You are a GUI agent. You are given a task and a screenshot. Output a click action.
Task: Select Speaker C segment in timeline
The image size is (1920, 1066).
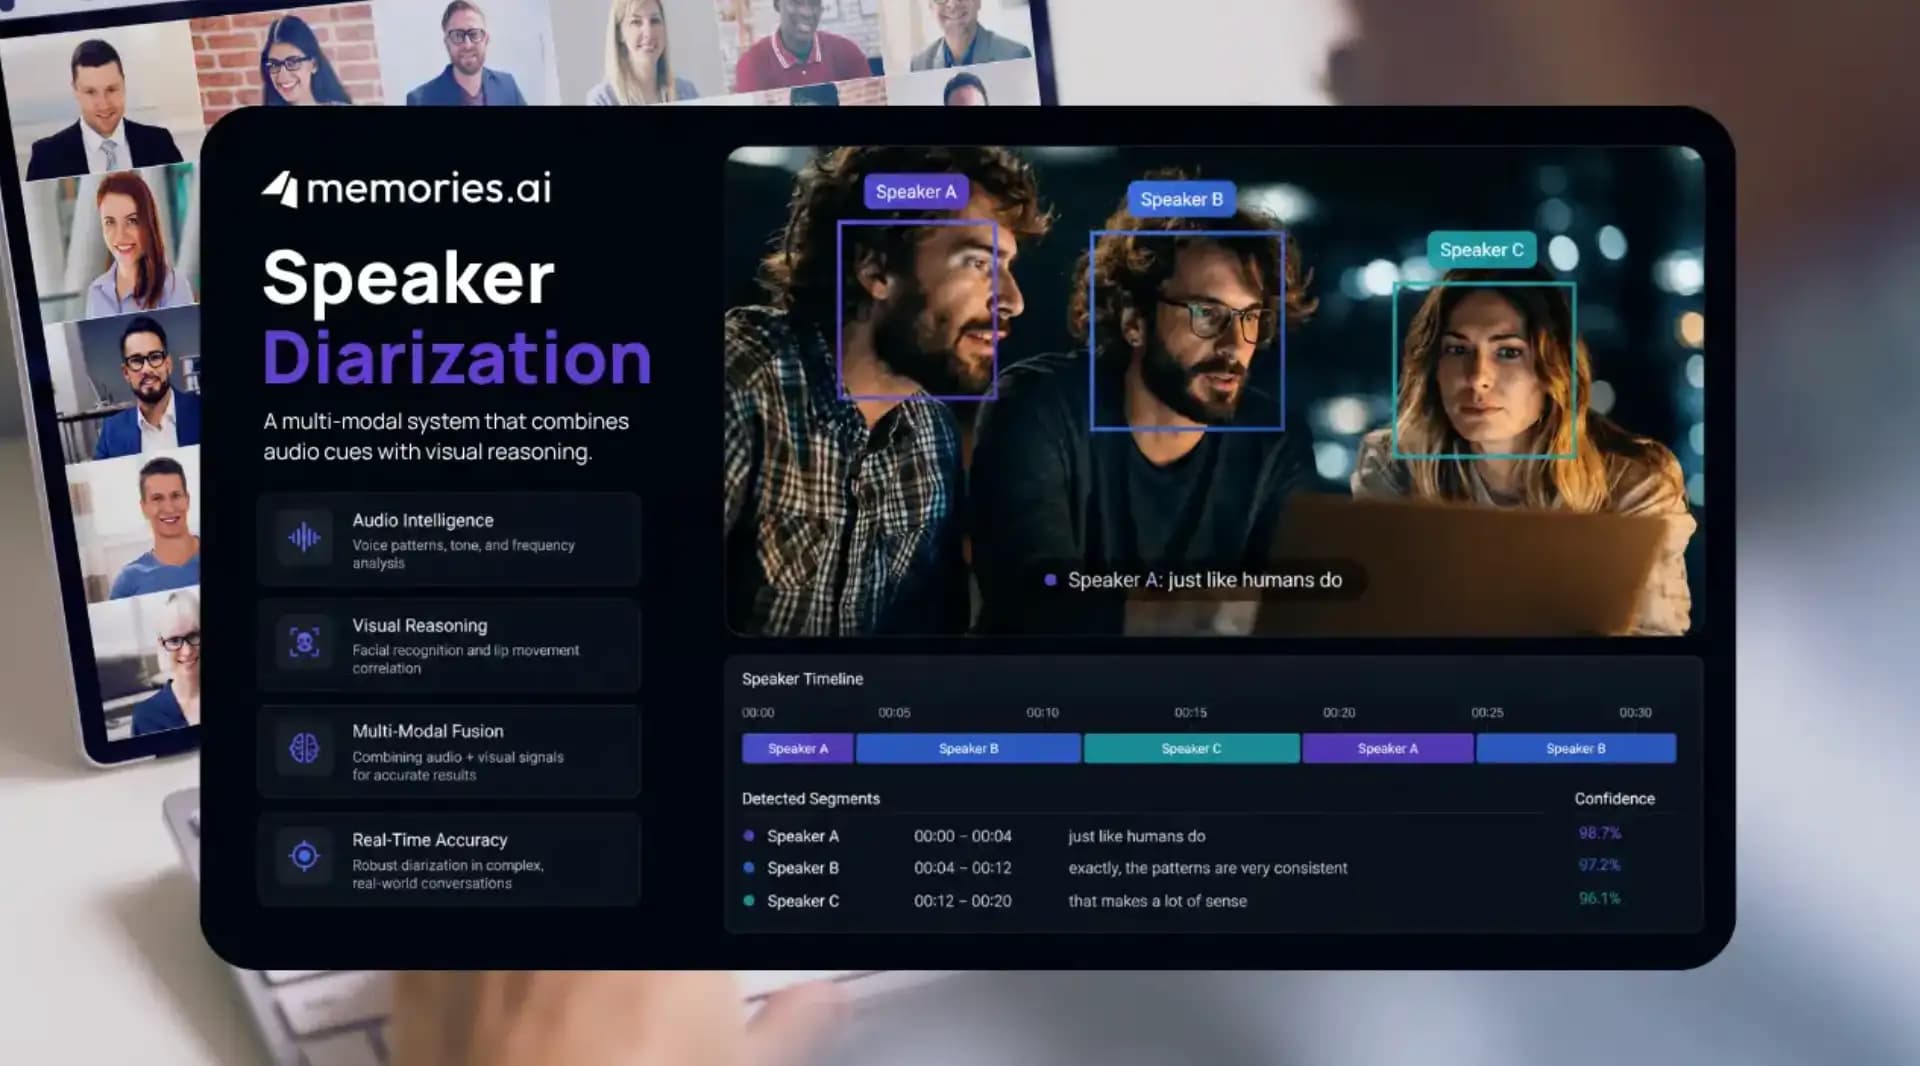point(1191,749)
